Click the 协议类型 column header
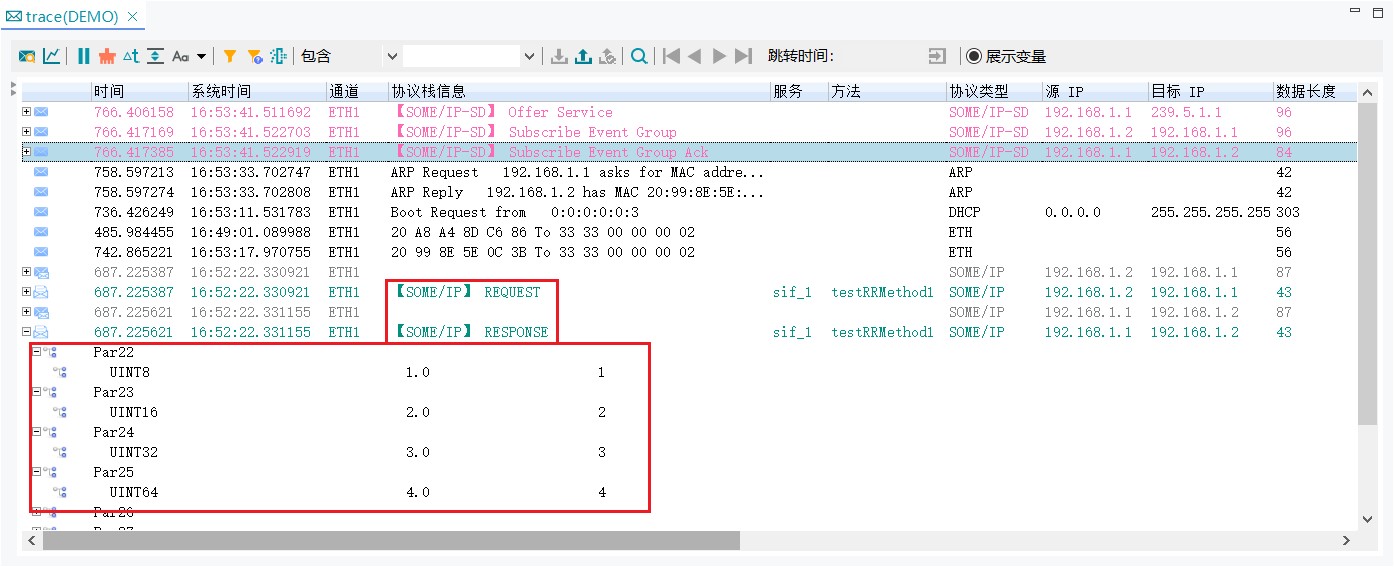The image size is (1394, 567). tap(994, 91)
